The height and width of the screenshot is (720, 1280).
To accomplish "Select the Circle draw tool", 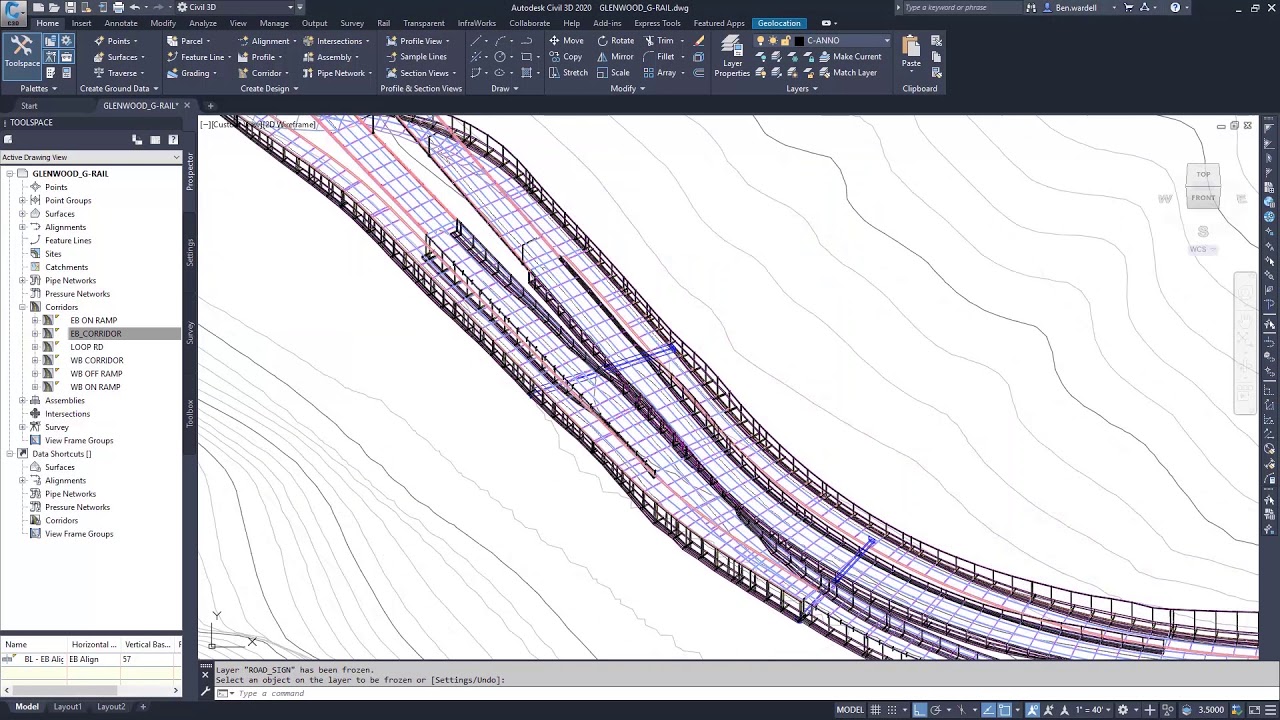I will pyautogui.click(x=500, y=57).
